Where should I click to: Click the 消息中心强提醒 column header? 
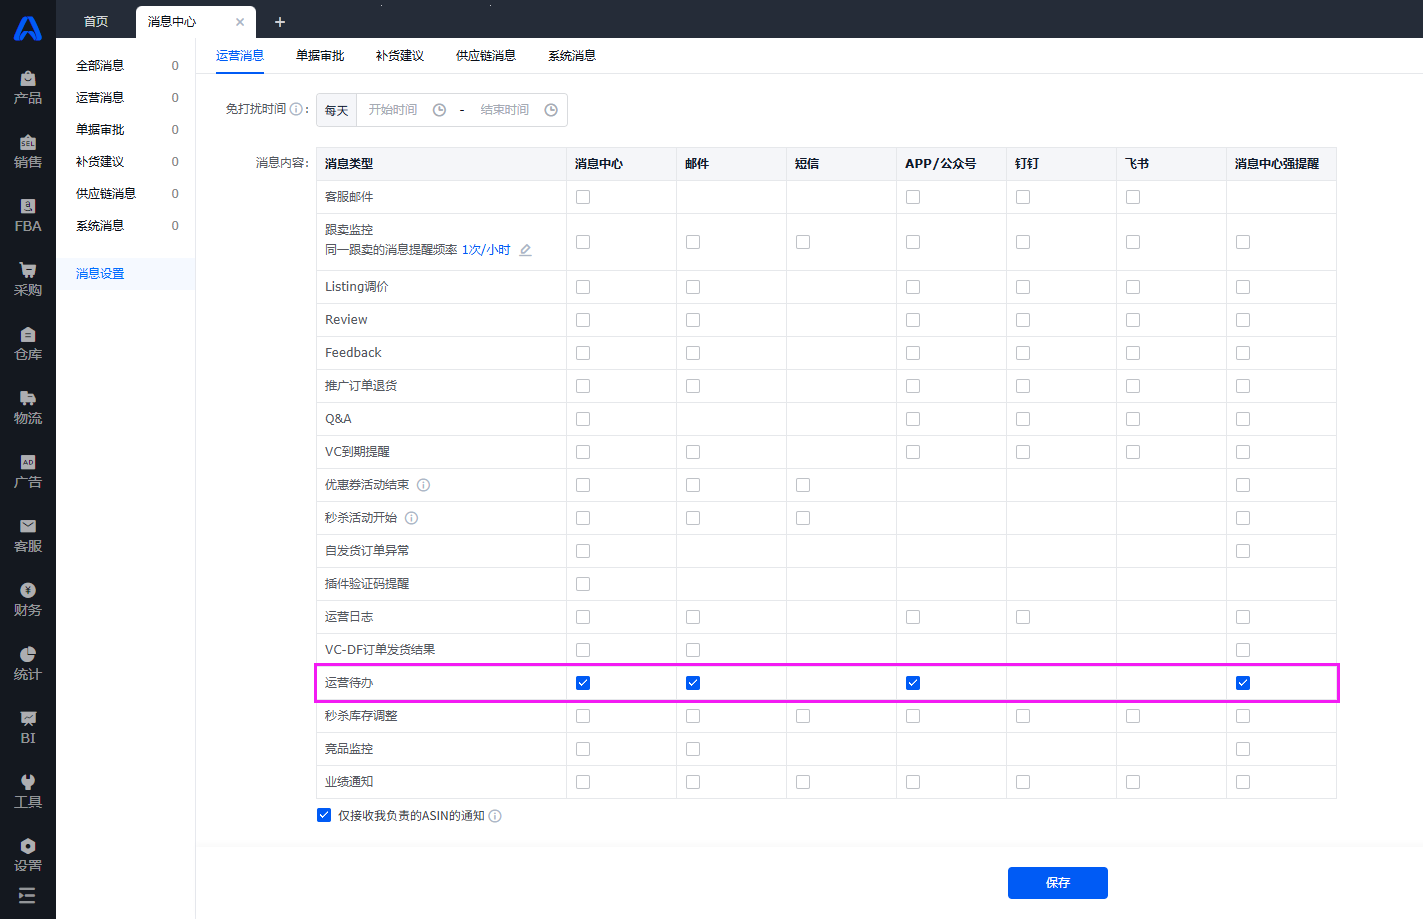(x=1277, y=164)
